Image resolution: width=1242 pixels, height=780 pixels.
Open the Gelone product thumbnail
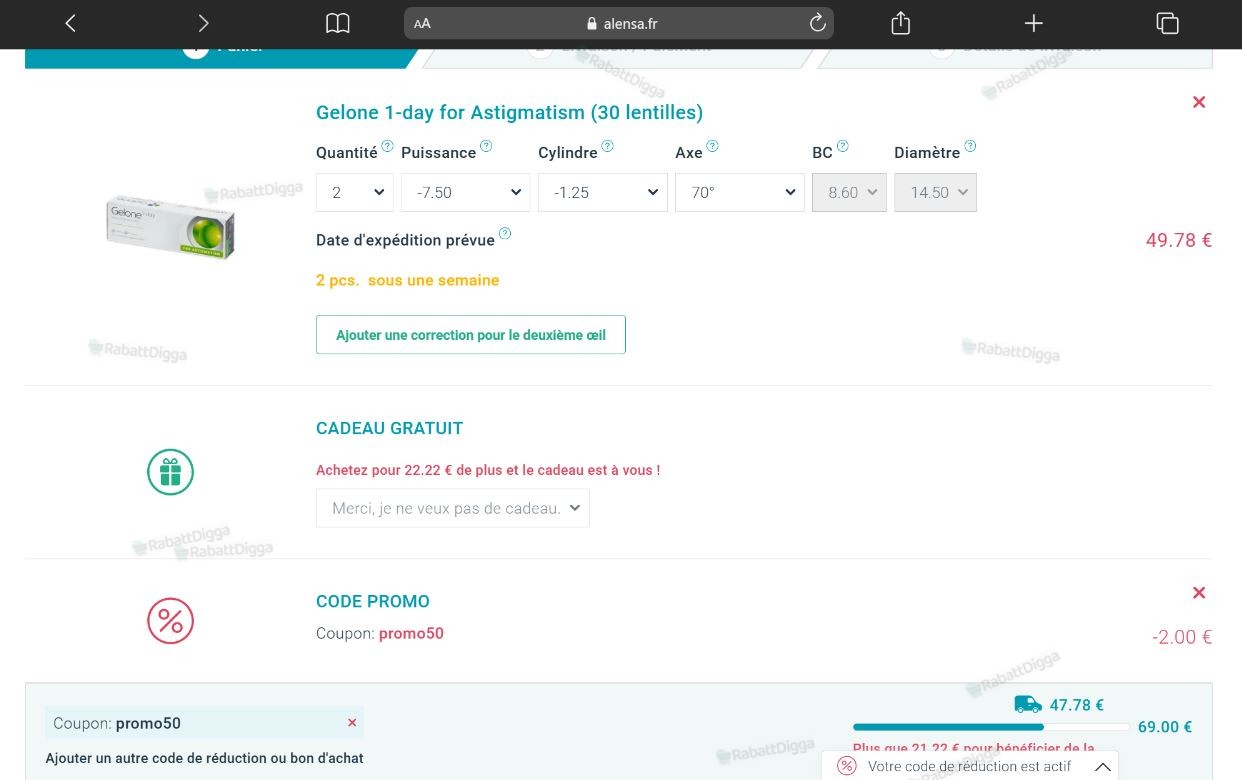(x=170, y=227)
